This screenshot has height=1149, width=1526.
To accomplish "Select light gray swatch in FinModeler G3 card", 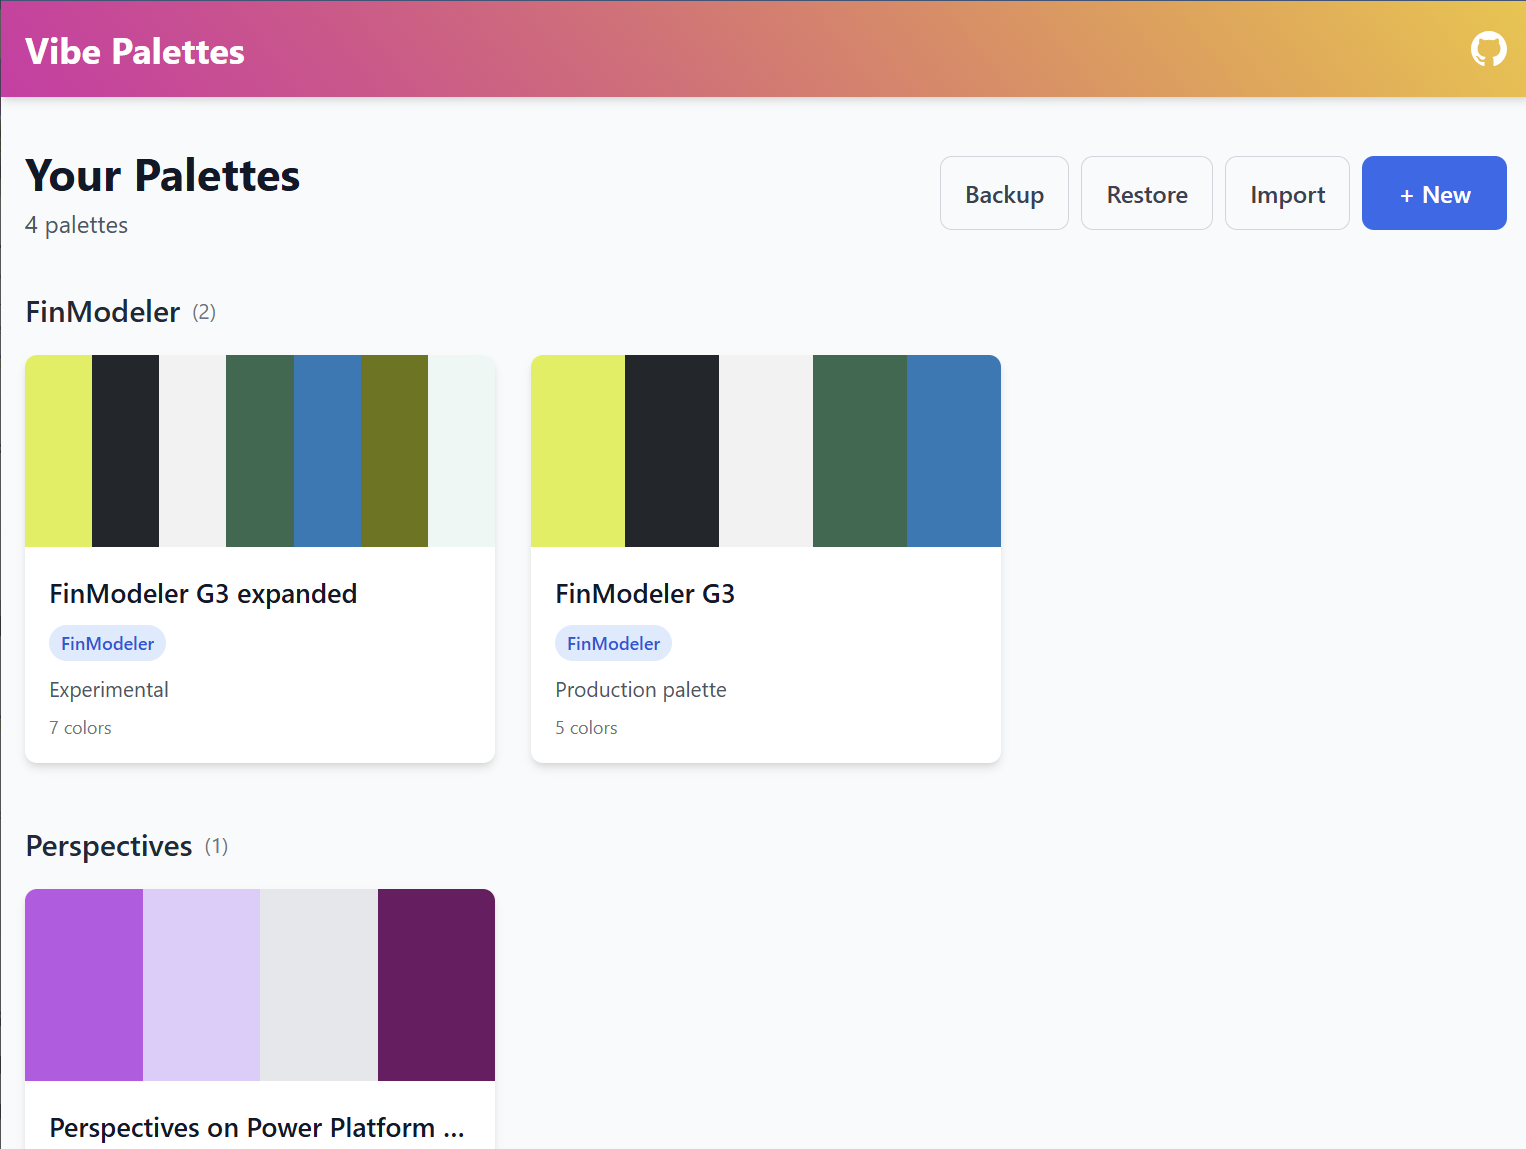I will coord(766,451).
